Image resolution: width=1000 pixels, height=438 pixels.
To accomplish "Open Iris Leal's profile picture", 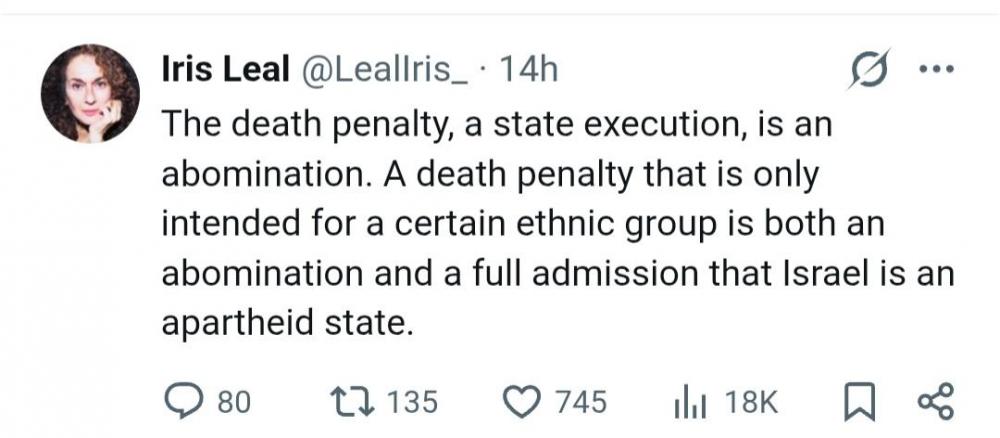I will point(89,93).
